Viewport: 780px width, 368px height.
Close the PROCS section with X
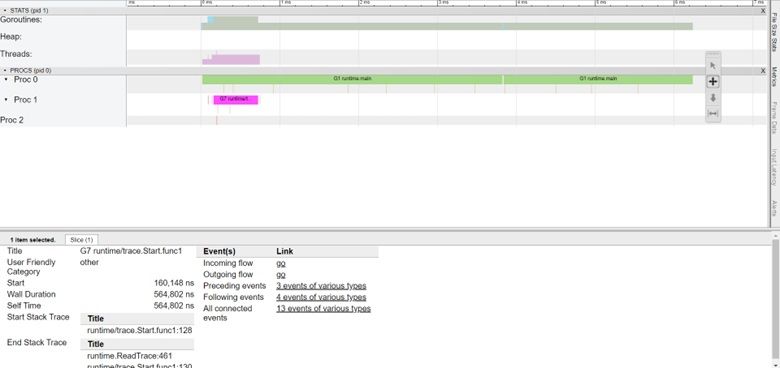763,71
